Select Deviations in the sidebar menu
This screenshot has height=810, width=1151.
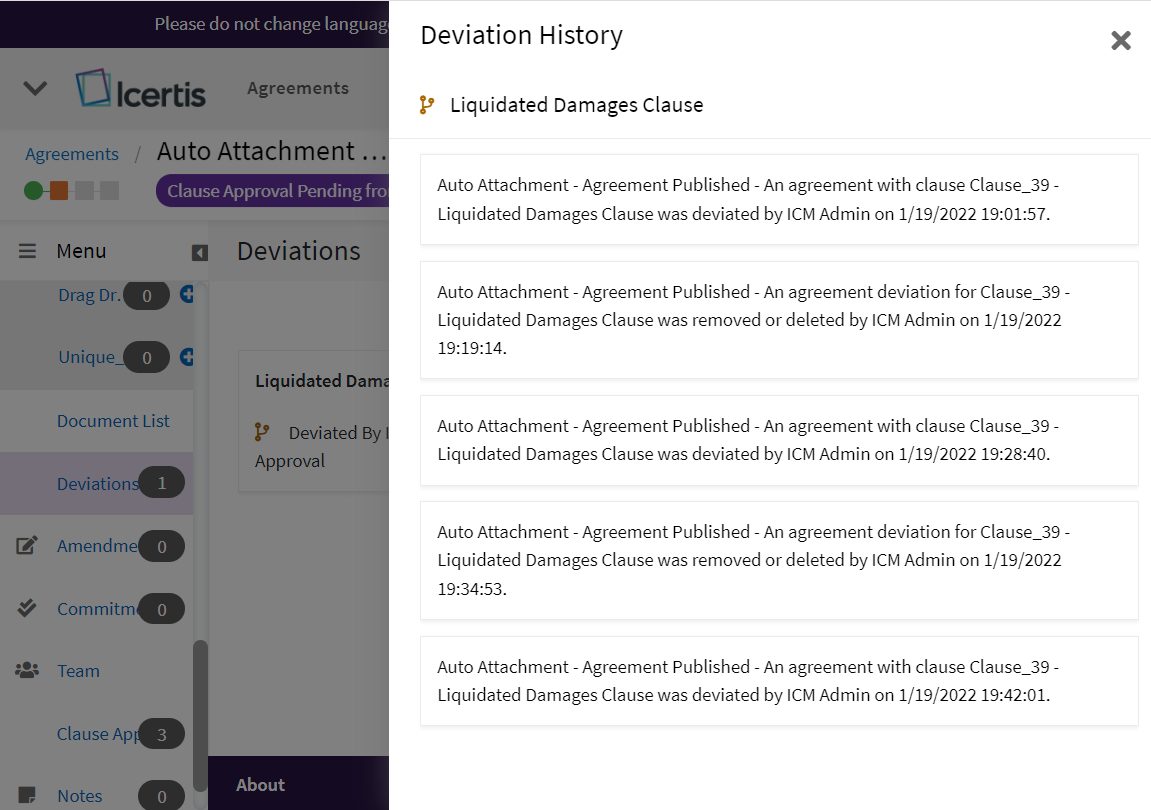pos(97,484)
